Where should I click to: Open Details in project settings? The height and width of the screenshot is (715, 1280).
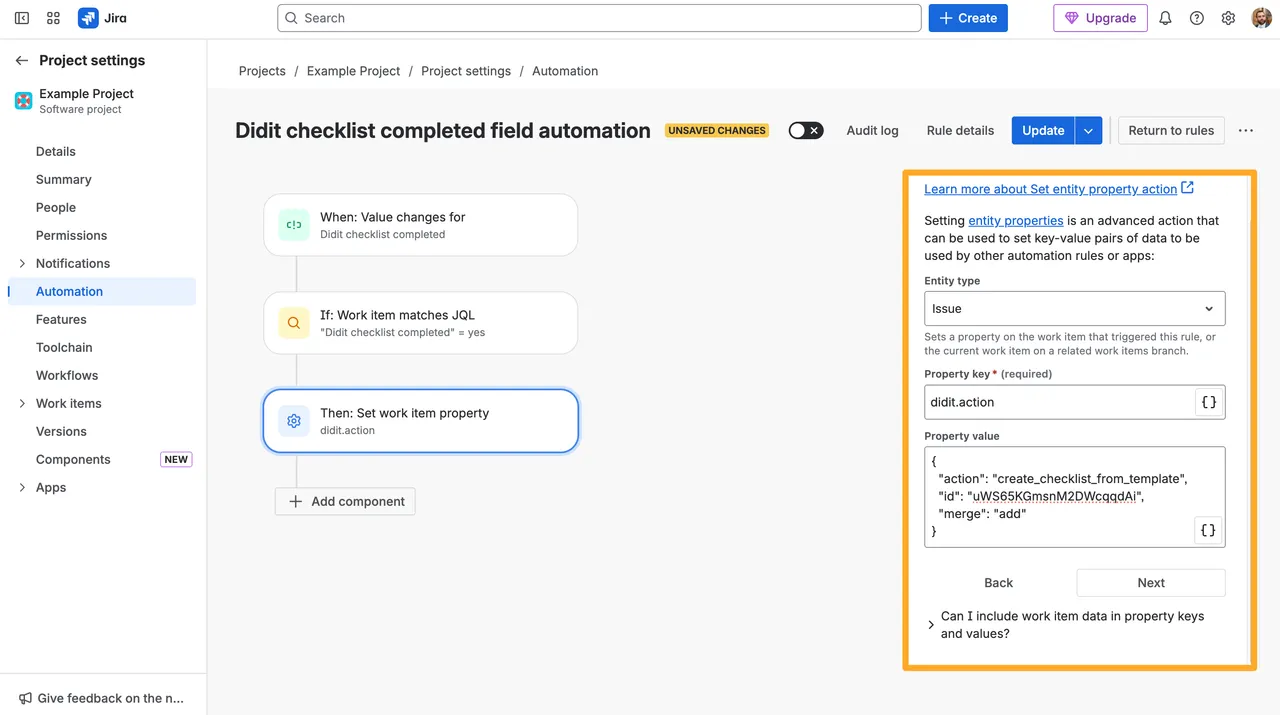tap(56, 151)
